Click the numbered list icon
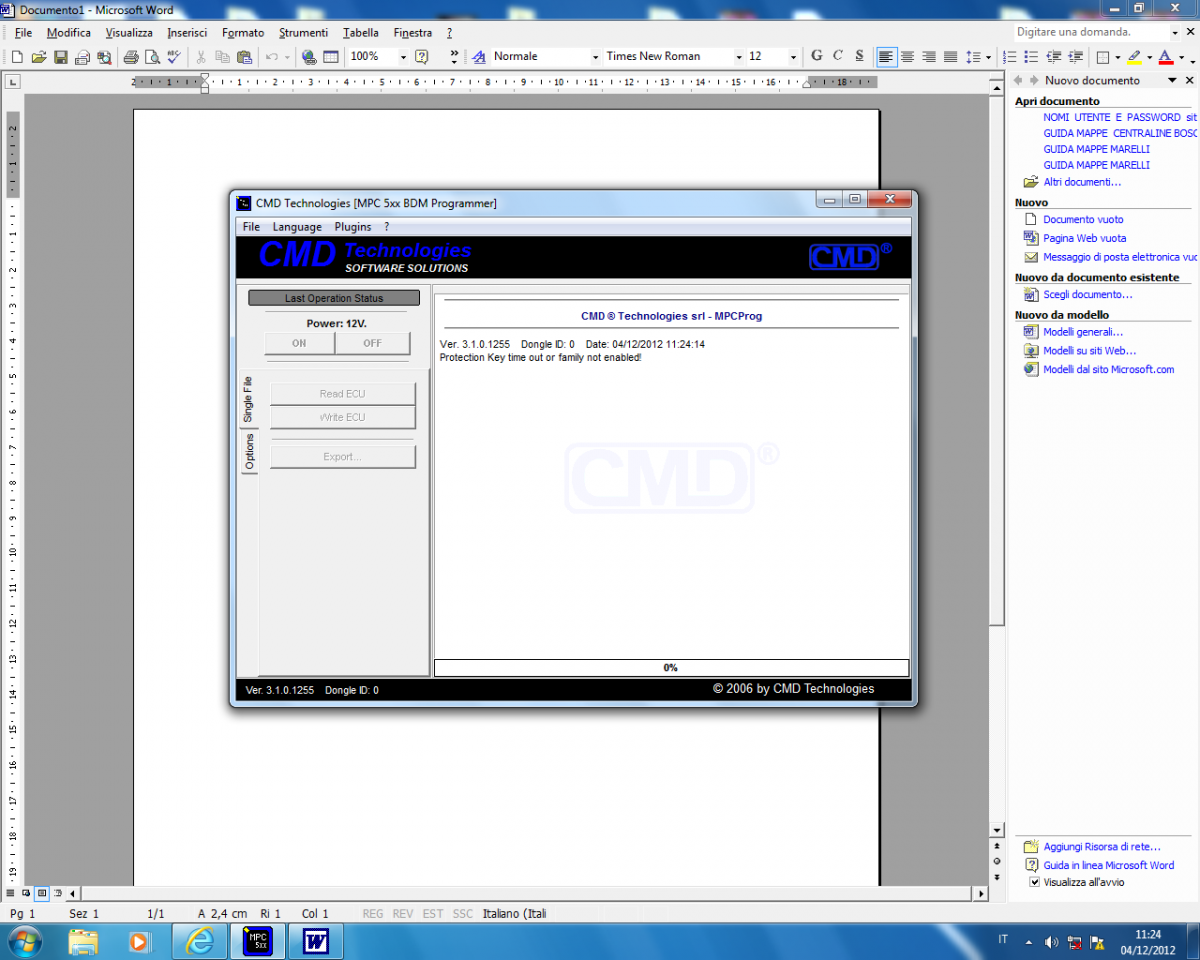 point(1010,57)
